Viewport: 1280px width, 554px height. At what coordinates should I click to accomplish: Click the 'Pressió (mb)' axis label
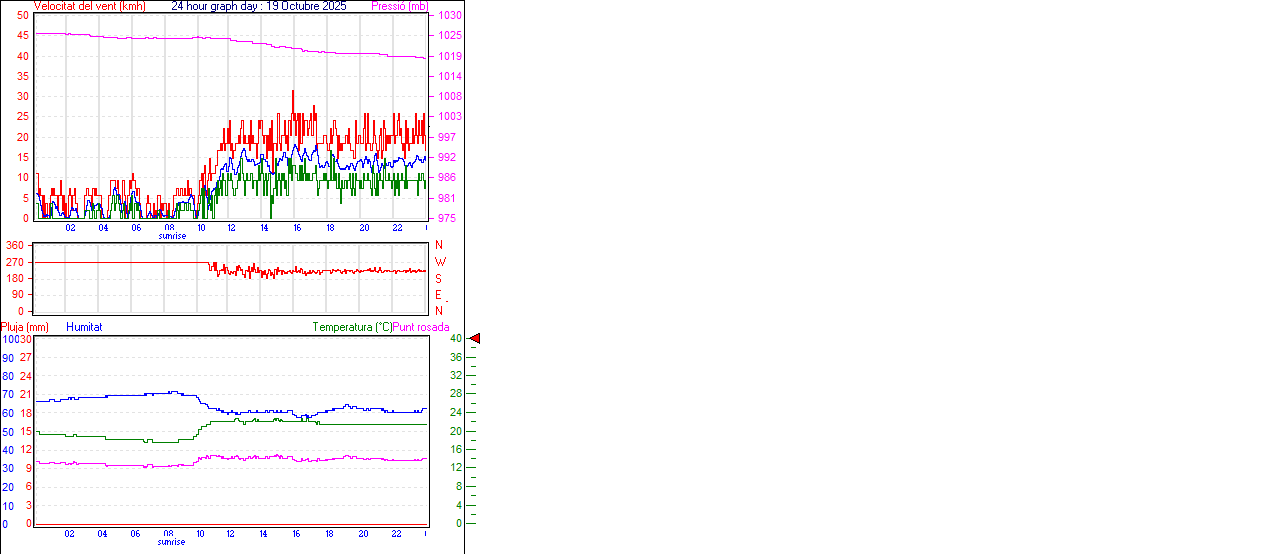399,6
